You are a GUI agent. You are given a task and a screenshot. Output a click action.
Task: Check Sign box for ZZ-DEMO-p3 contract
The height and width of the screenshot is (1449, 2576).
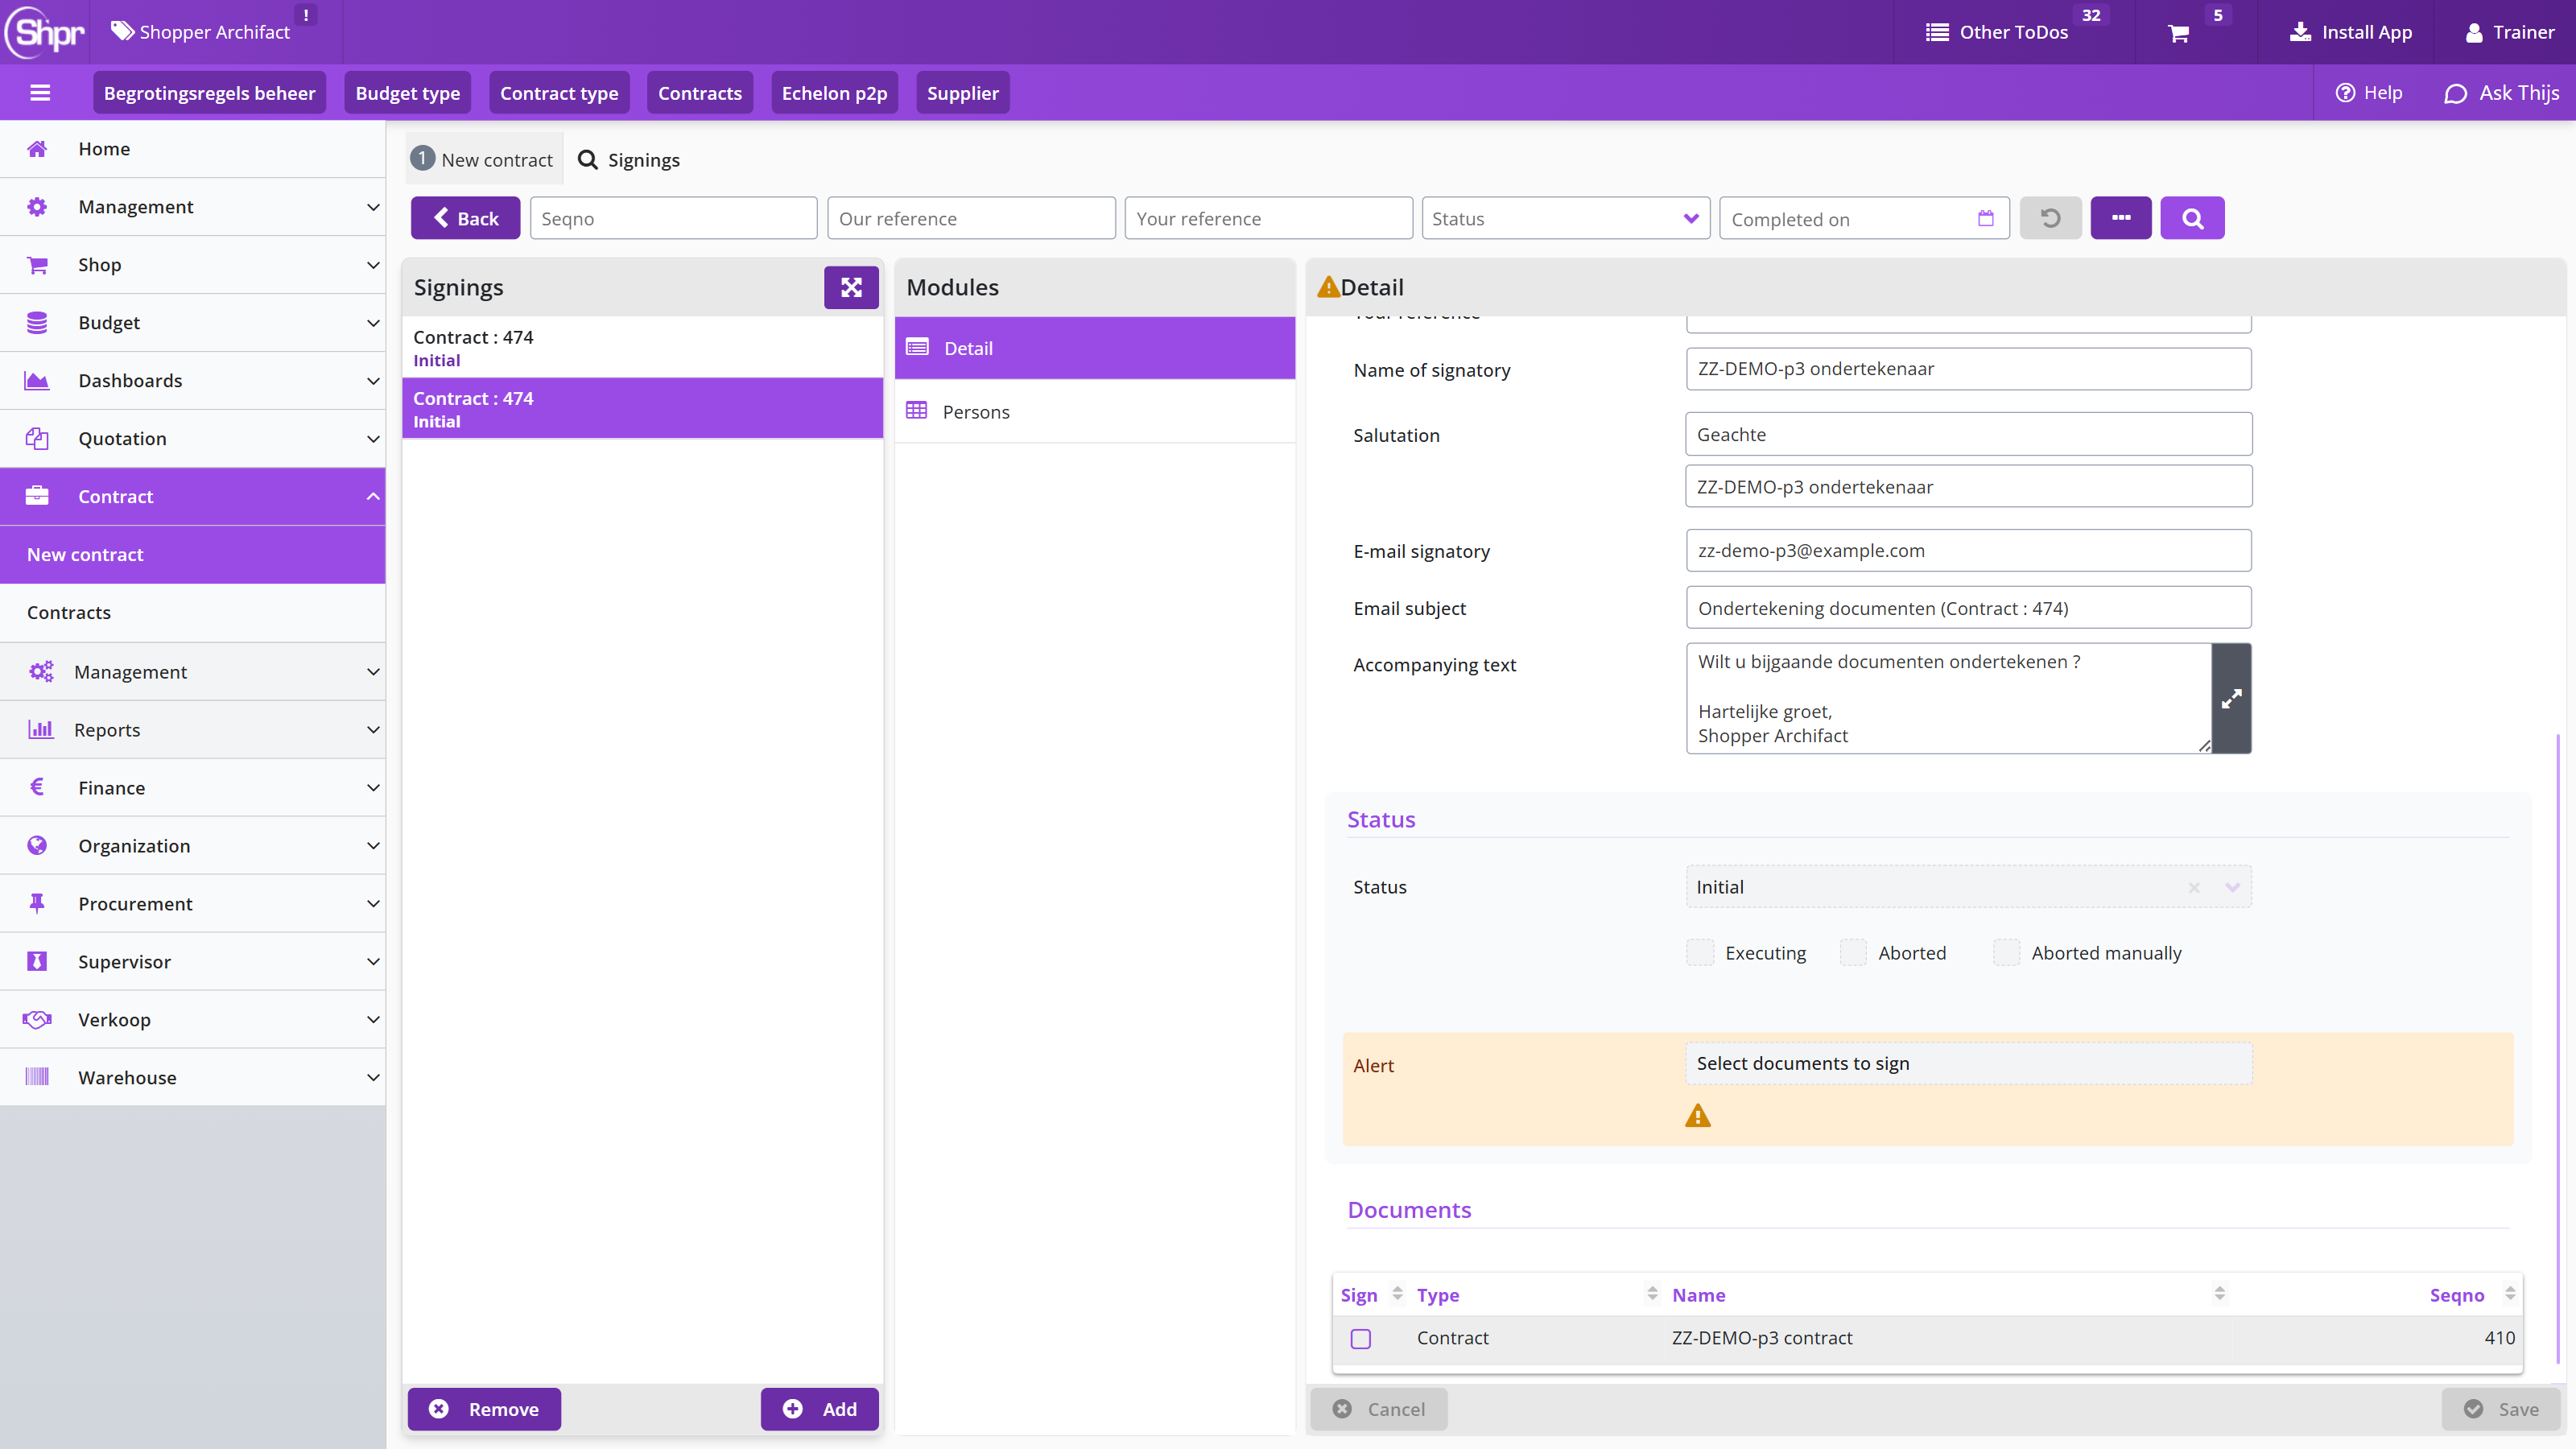[1360, 1339]
